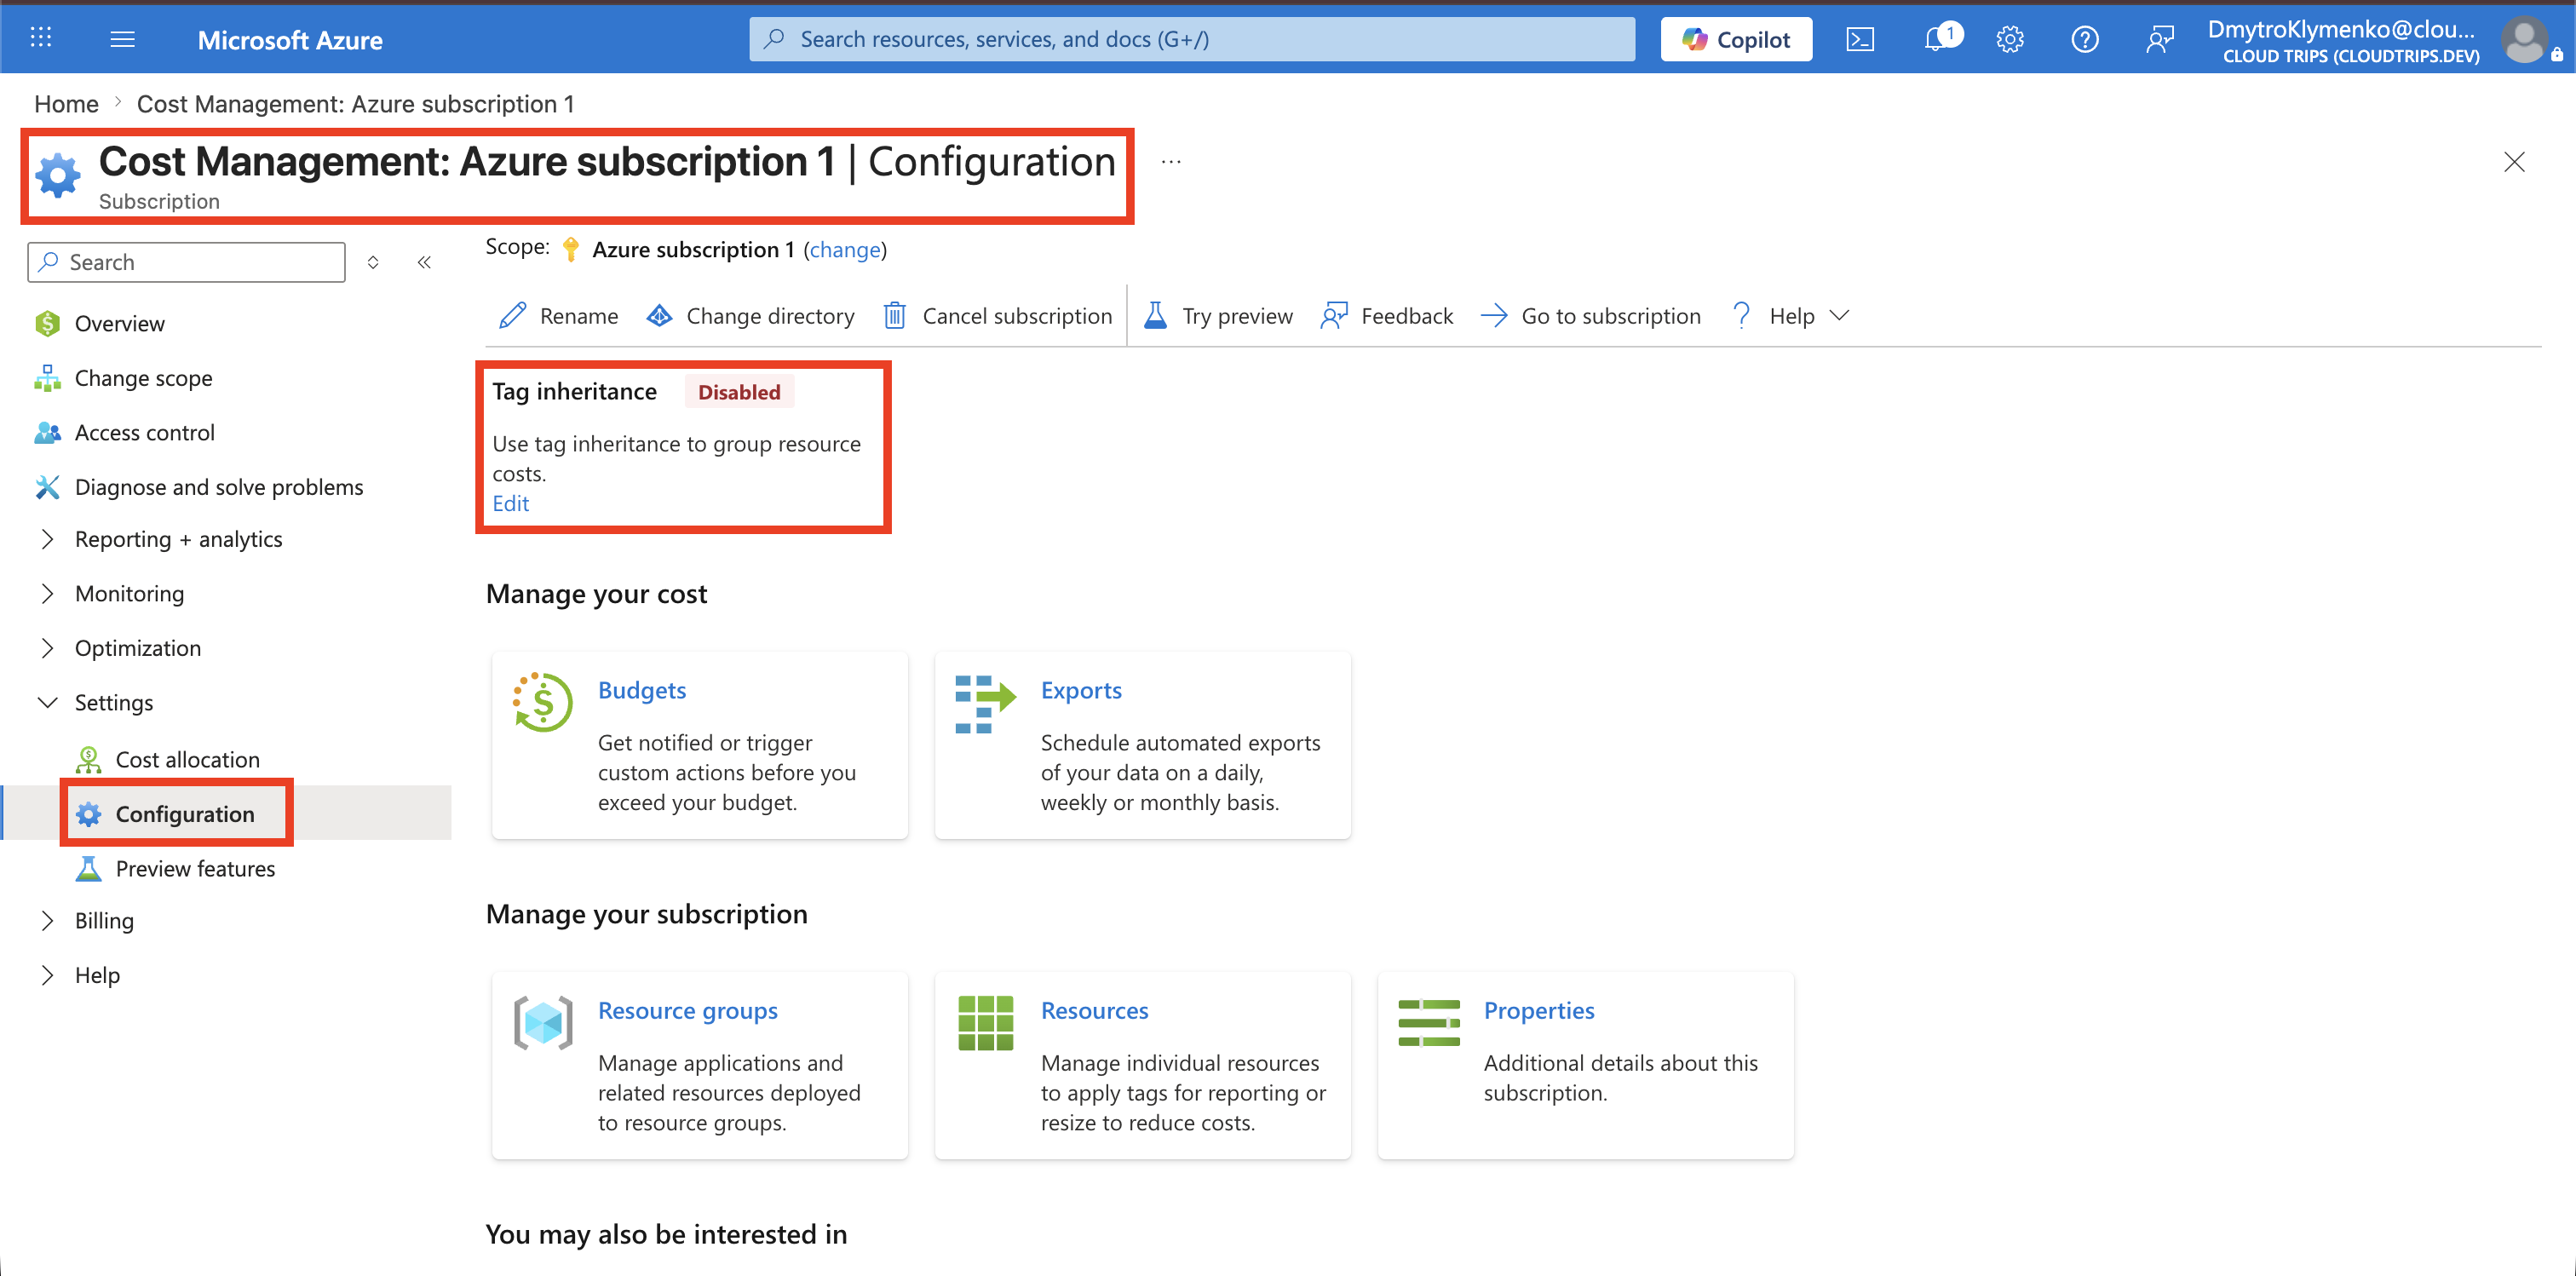The width and height of the screenshot is (2576, 1276).
Task: Click the Preview features flask icon
Action: 88,869
